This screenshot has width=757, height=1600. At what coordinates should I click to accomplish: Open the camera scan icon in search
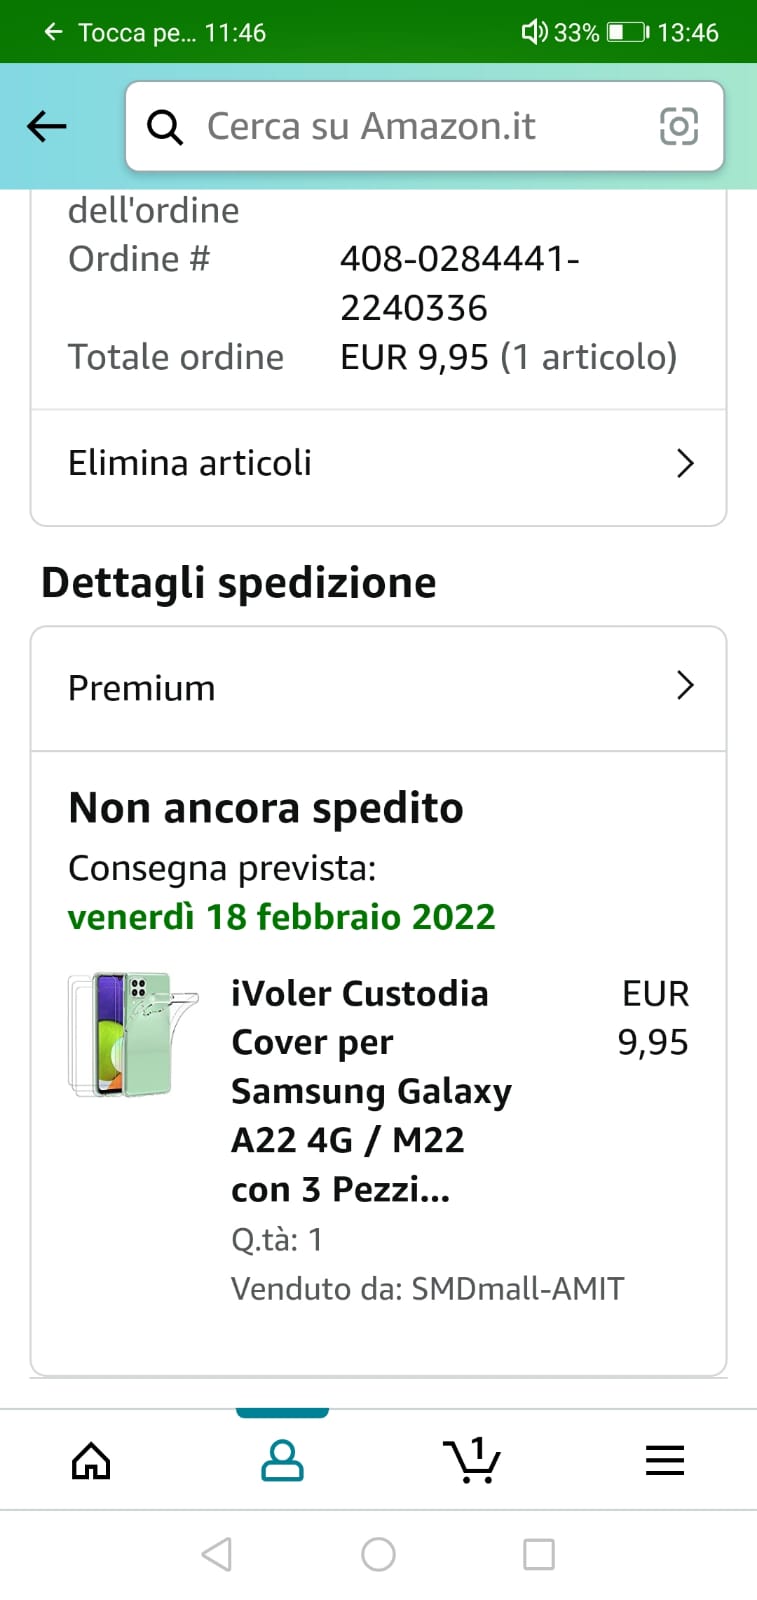pos(678,127)
